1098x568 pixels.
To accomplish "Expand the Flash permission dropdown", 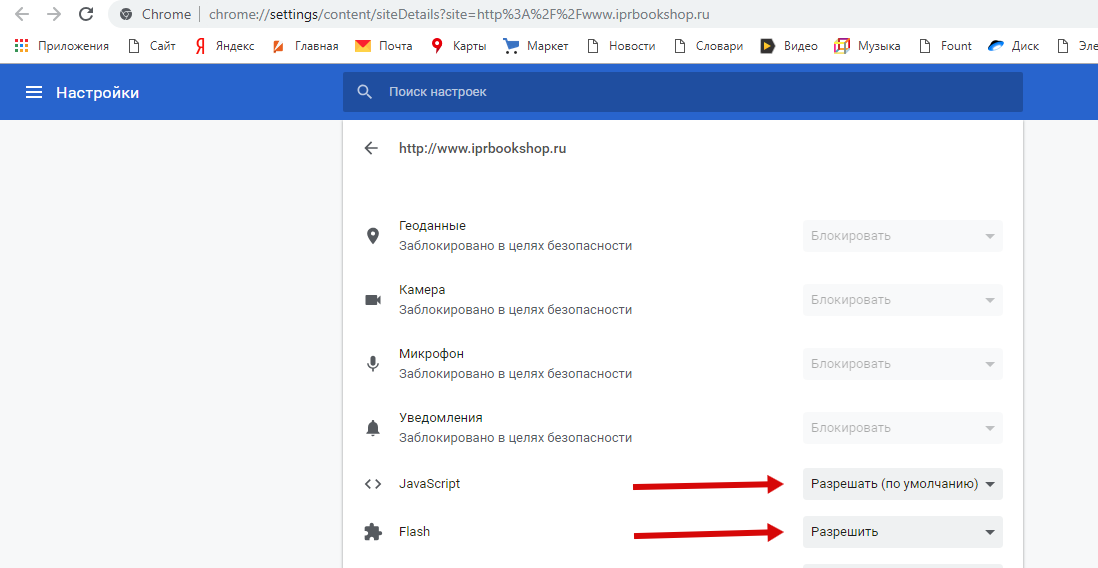I will (902, 532).
